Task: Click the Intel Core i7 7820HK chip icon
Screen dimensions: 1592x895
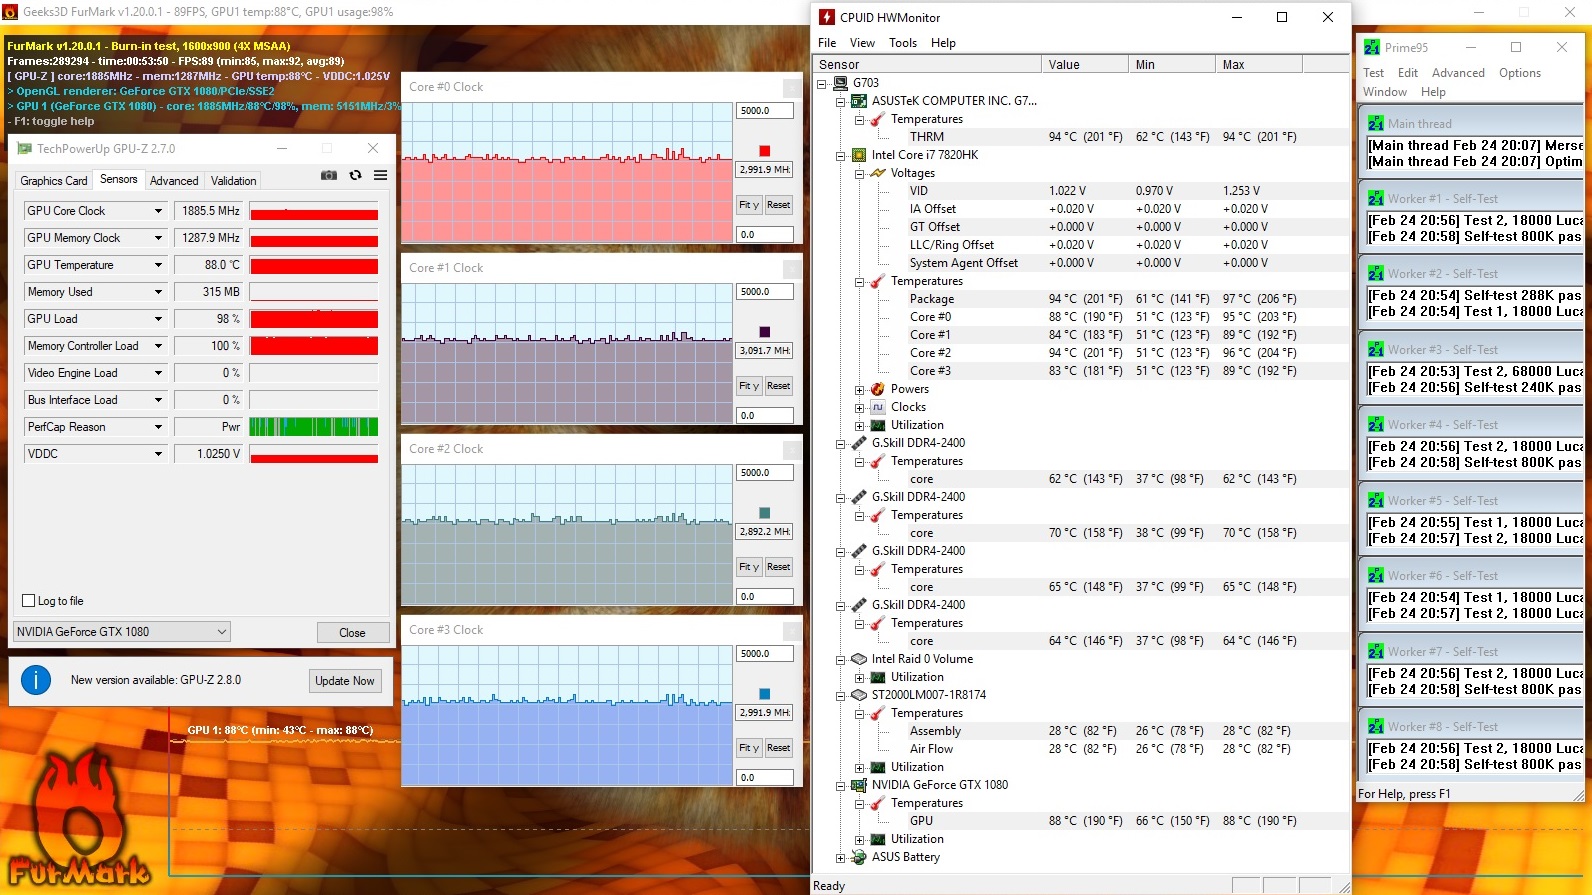Action: (x=859, y=155)
